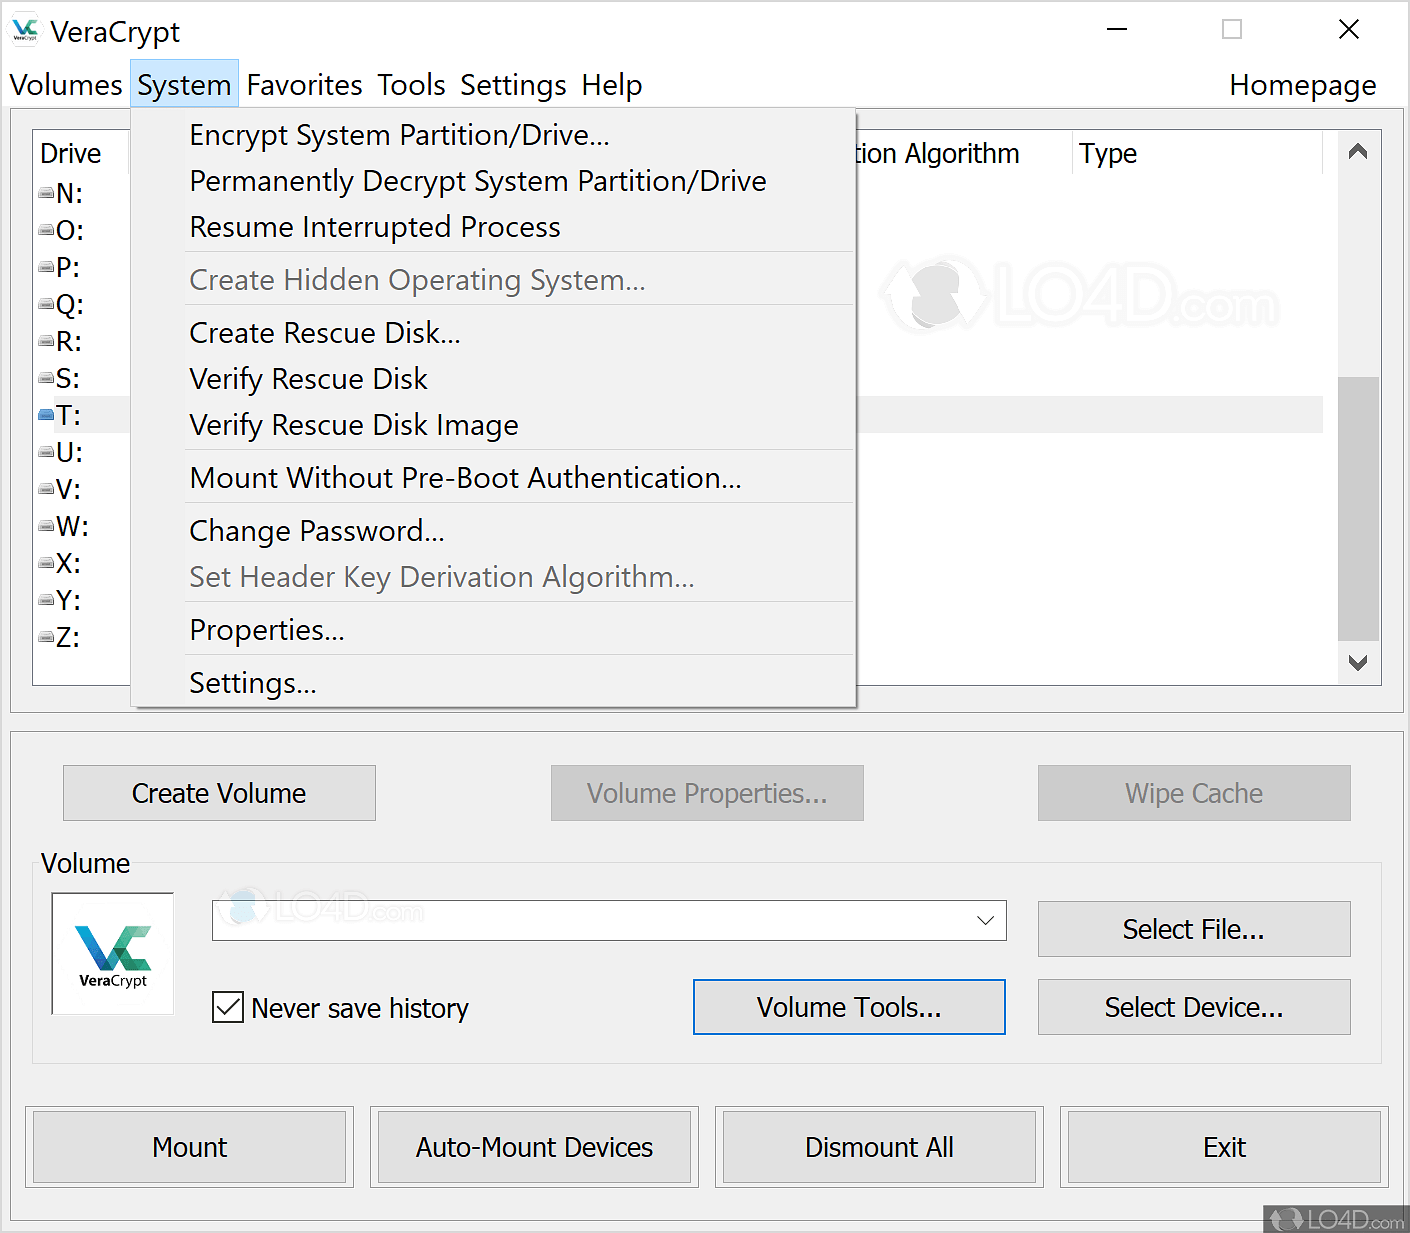The height and width of the screenshot is (1233, 1410).
Task: Click the W: drive slot icon
Action: 46,526
